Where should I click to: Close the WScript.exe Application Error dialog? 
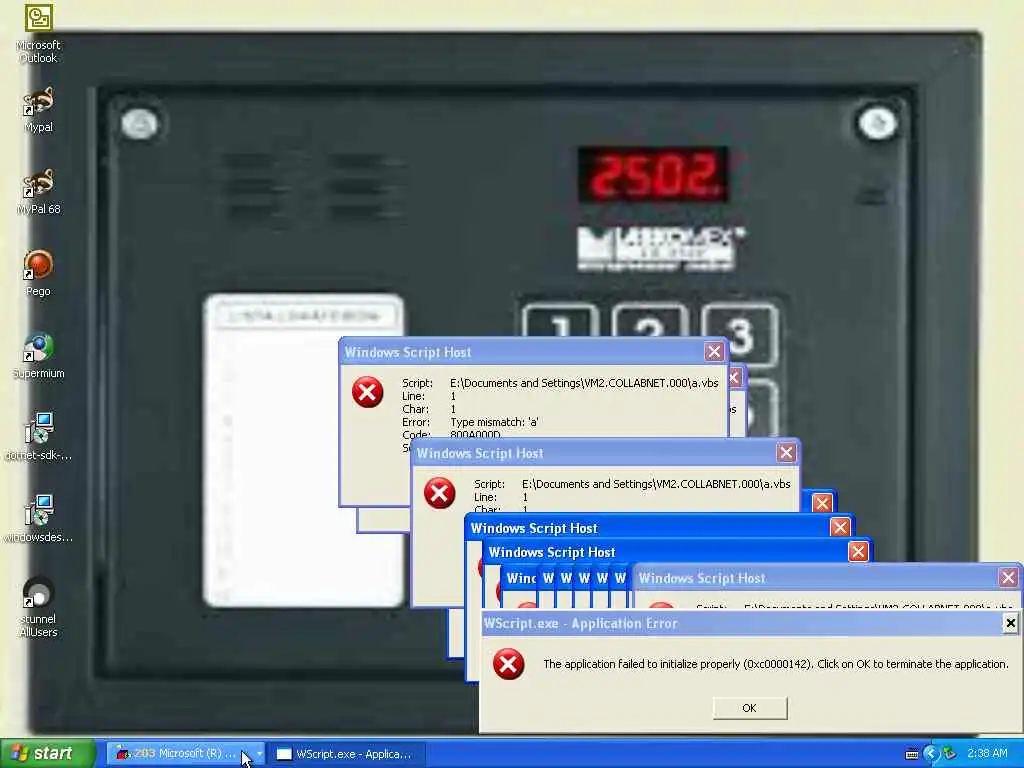click(x=1010, y=624)
